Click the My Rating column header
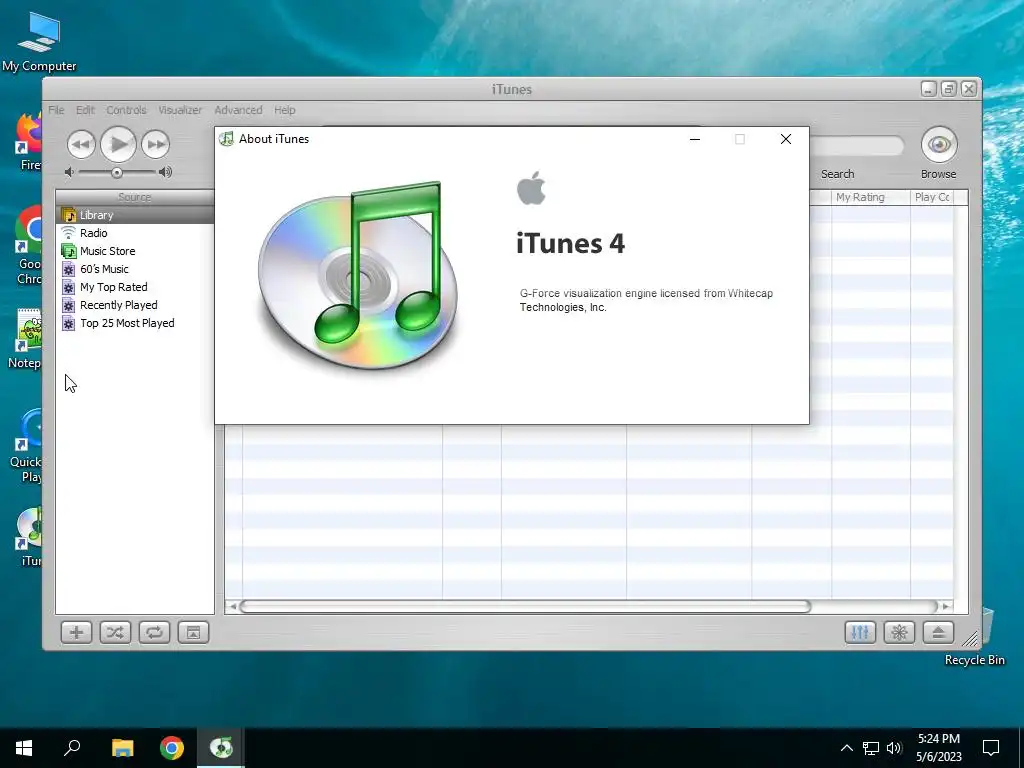 (x=870, y=197)
